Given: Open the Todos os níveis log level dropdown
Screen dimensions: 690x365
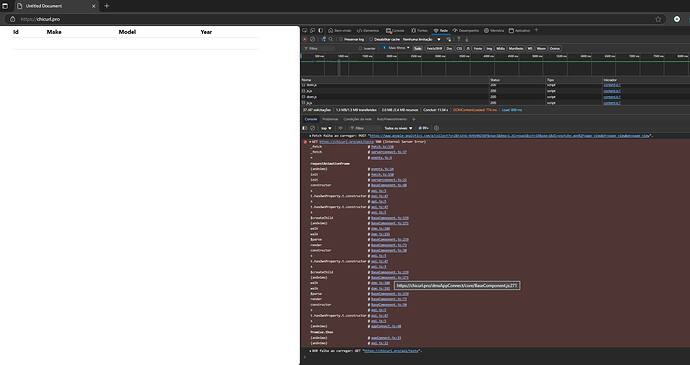Looking at the screenshot, I should click(398, 128).
